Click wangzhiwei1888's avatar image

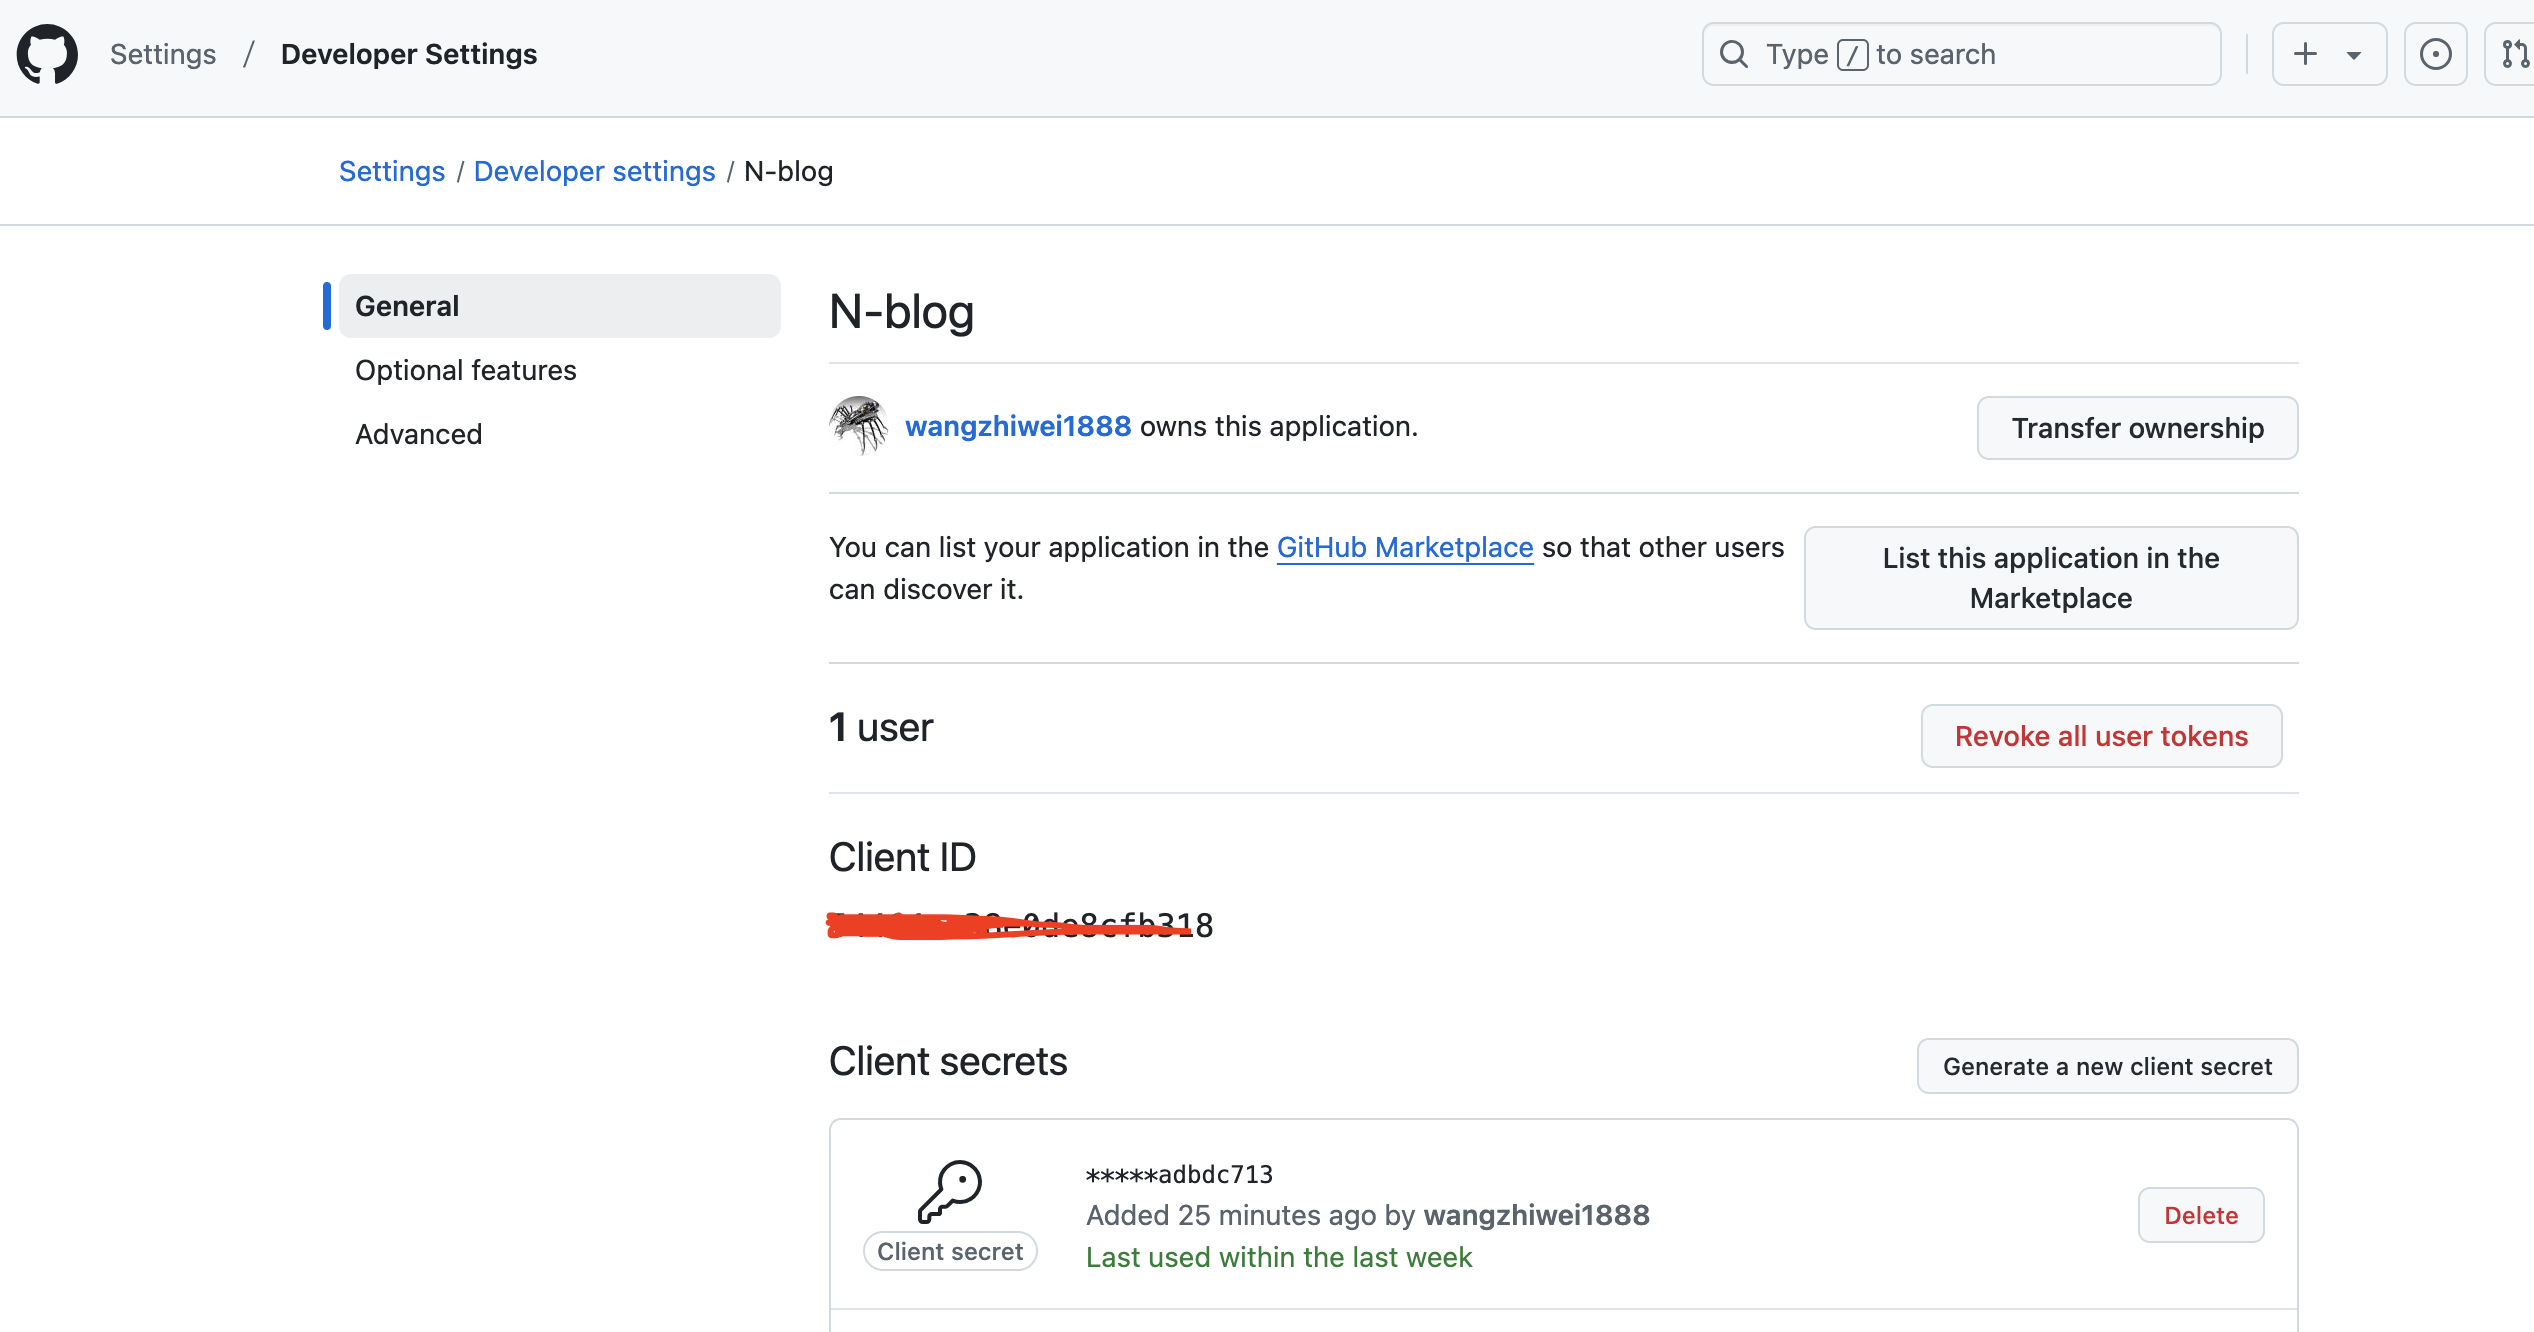(x=859, y=426)
